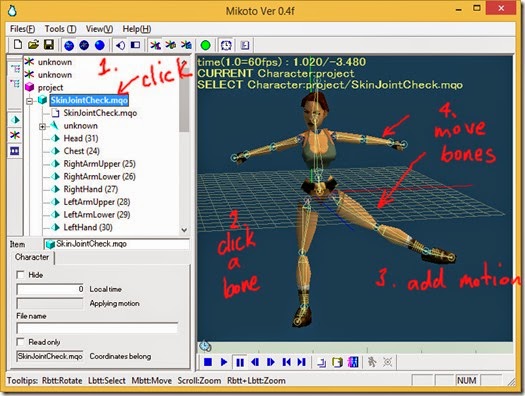The height and width of the screenshot is (396, 525).
Task: Open the Tools menu
Action: 60,29
